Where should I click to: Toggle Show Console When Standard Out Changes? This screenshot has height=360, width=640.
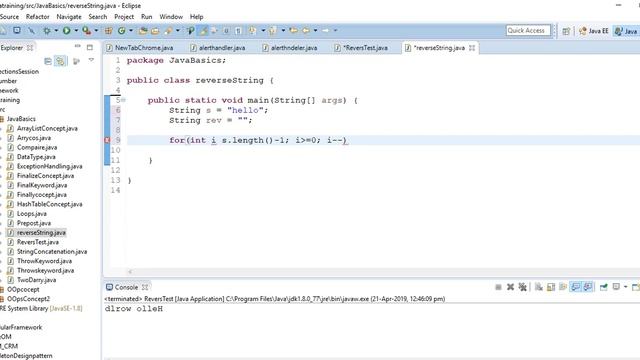(x=576, y=287)
